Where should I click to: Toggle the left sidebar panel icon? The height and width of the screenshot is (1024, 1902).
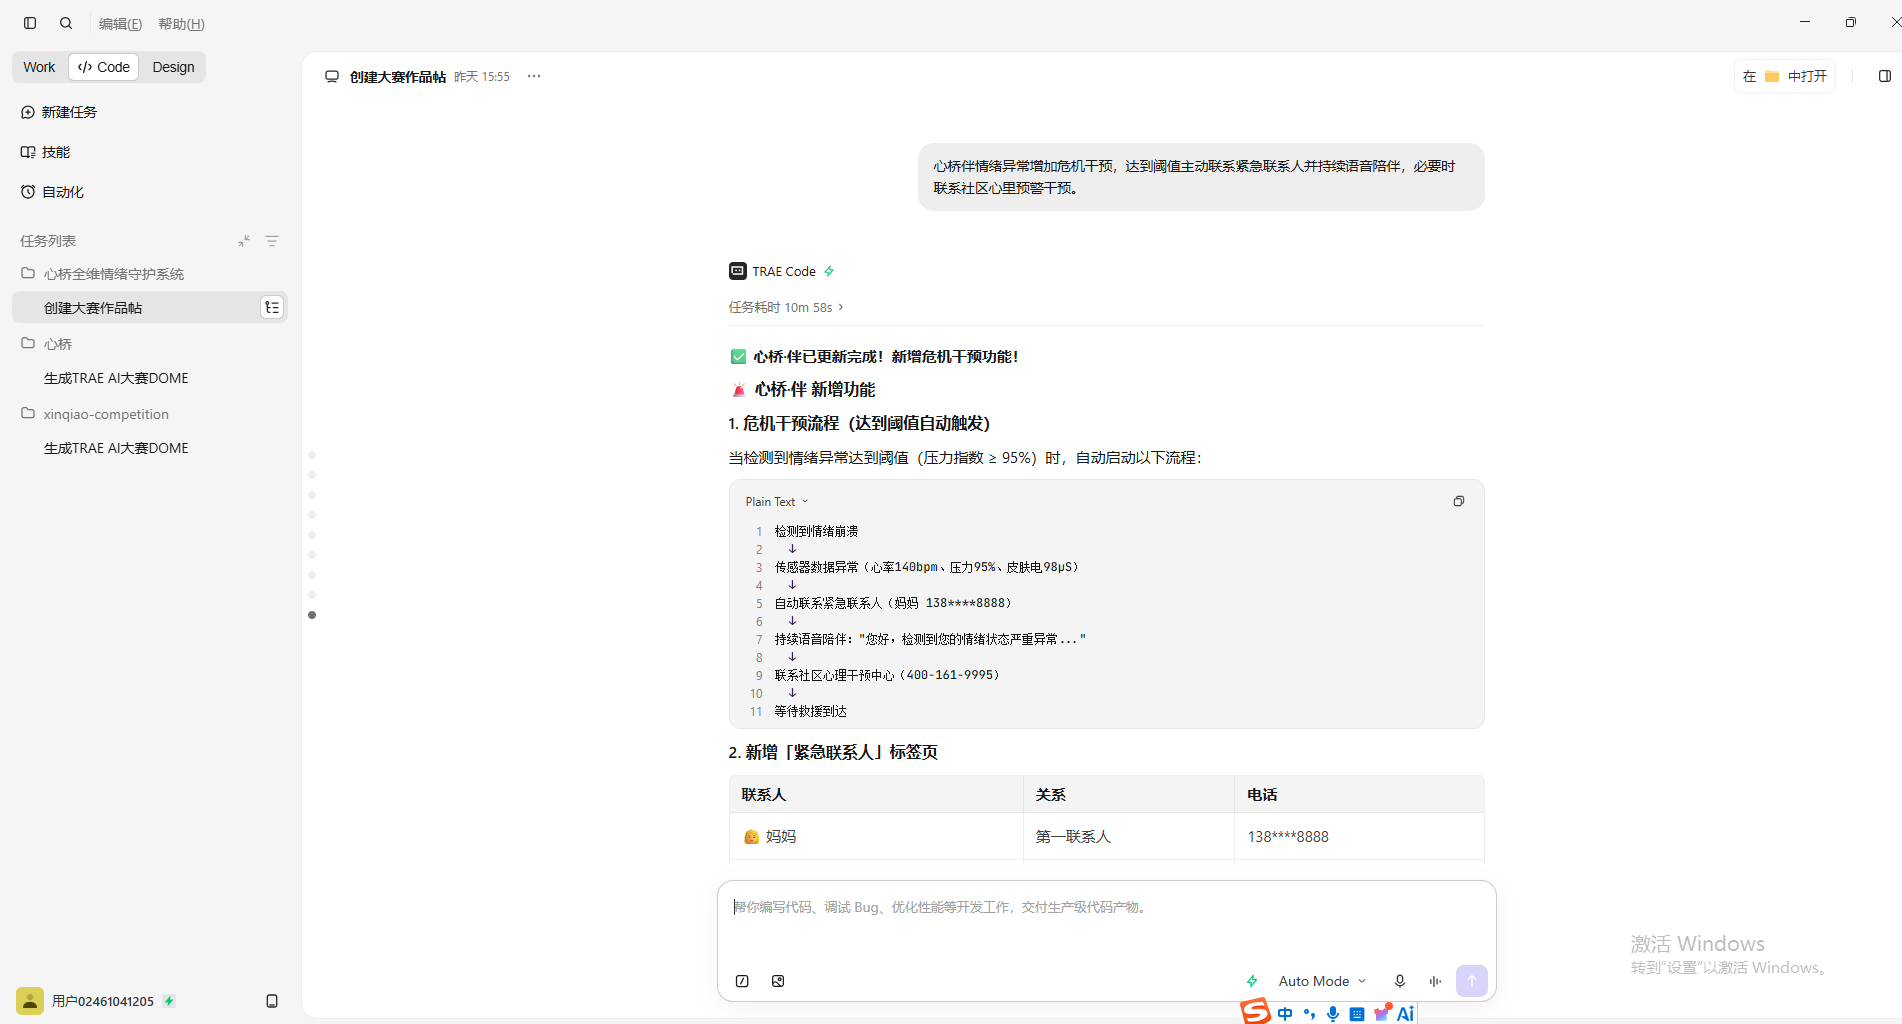[x=30, y=23]
